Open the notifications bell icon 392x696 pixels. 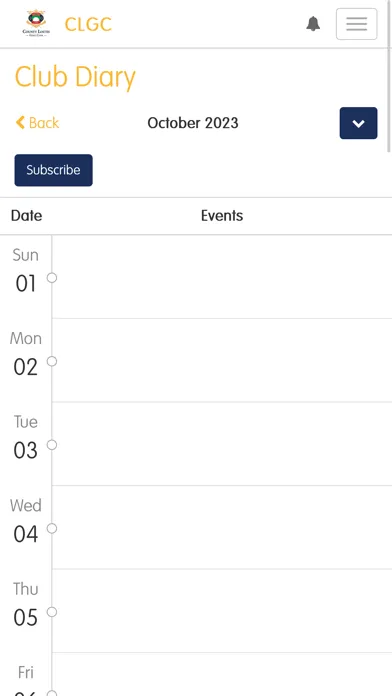313,24
